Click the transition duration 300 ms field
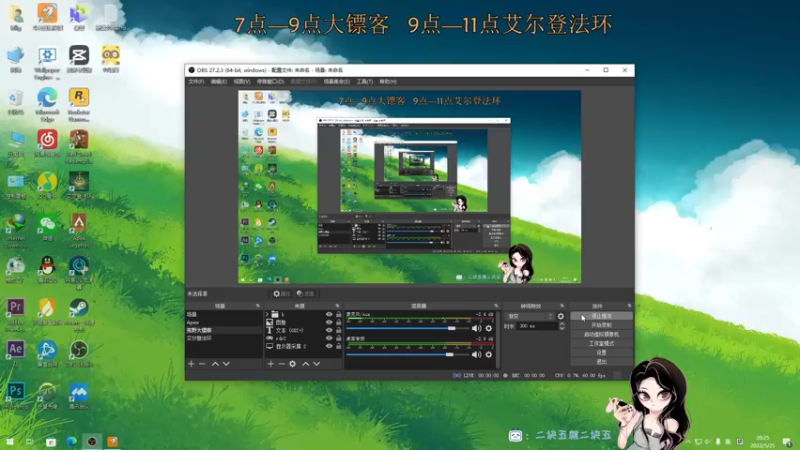The width and height of the screenshot is (800, 450). pos(537,326)
